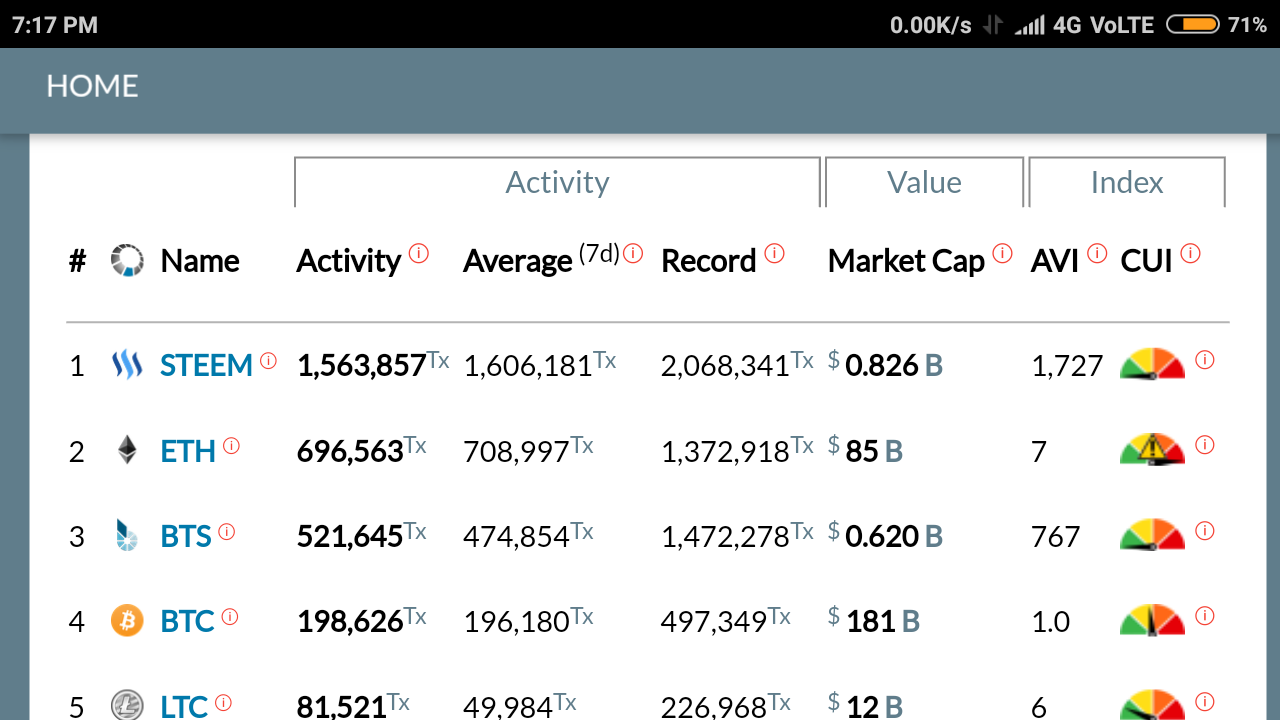
Task: Open info icon next to CUI header
Action: (1190, 253)
